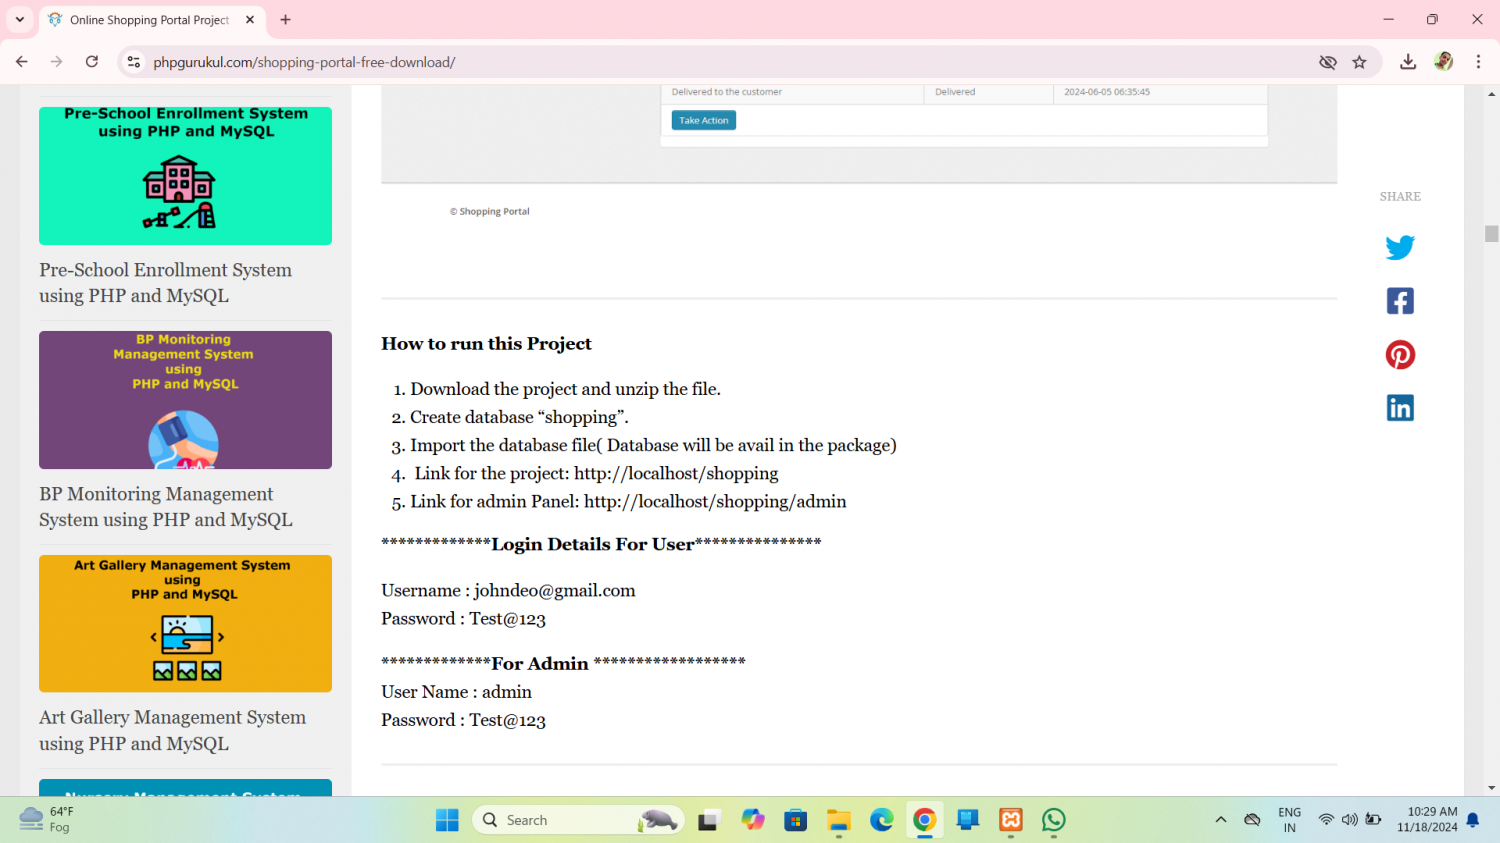Open tab search dropdown
This screenshot has width=1500, height=843.
pos(20,20)
